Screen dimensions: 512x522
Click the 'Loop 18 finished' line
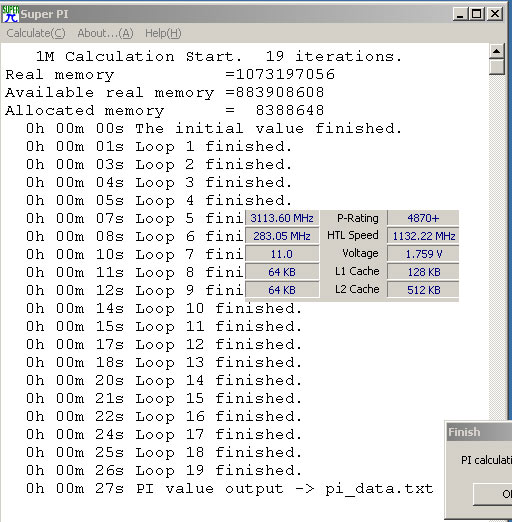coord(164,453)
